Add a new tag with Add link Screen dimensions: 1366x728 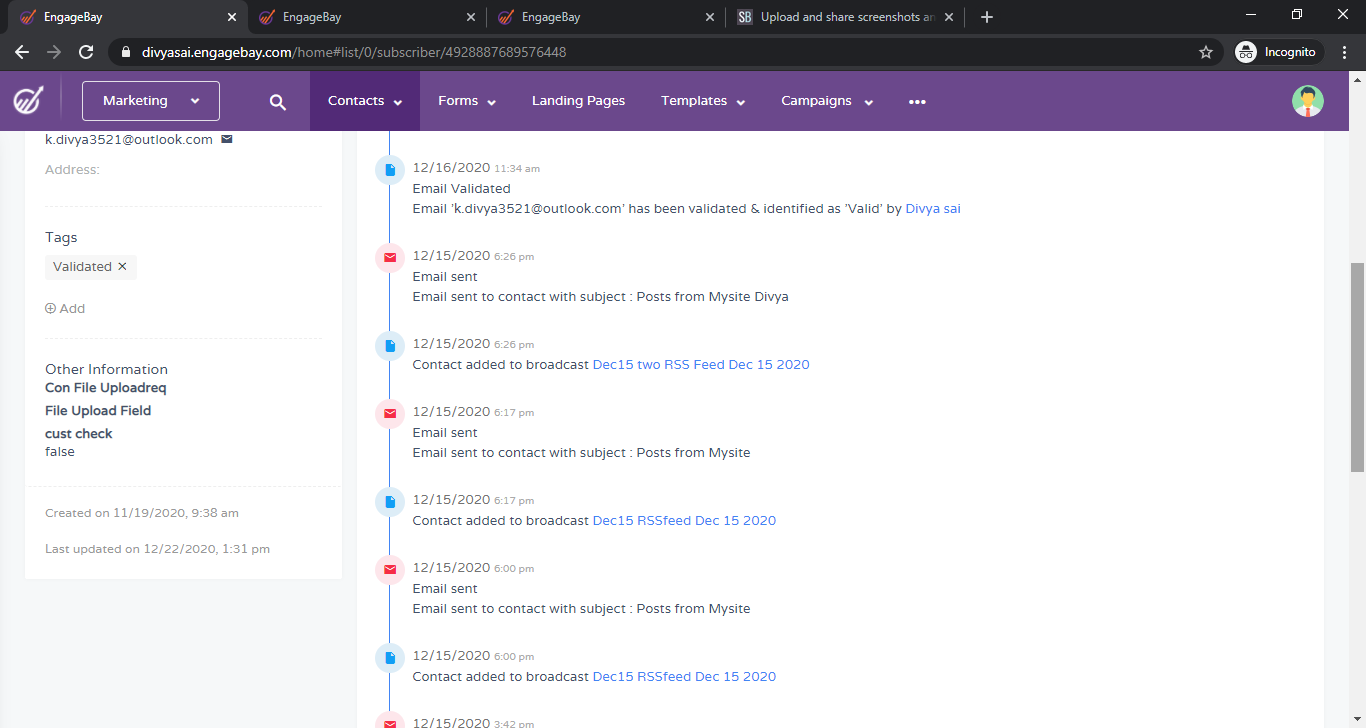pyautogui.click(x=65, y=308)
